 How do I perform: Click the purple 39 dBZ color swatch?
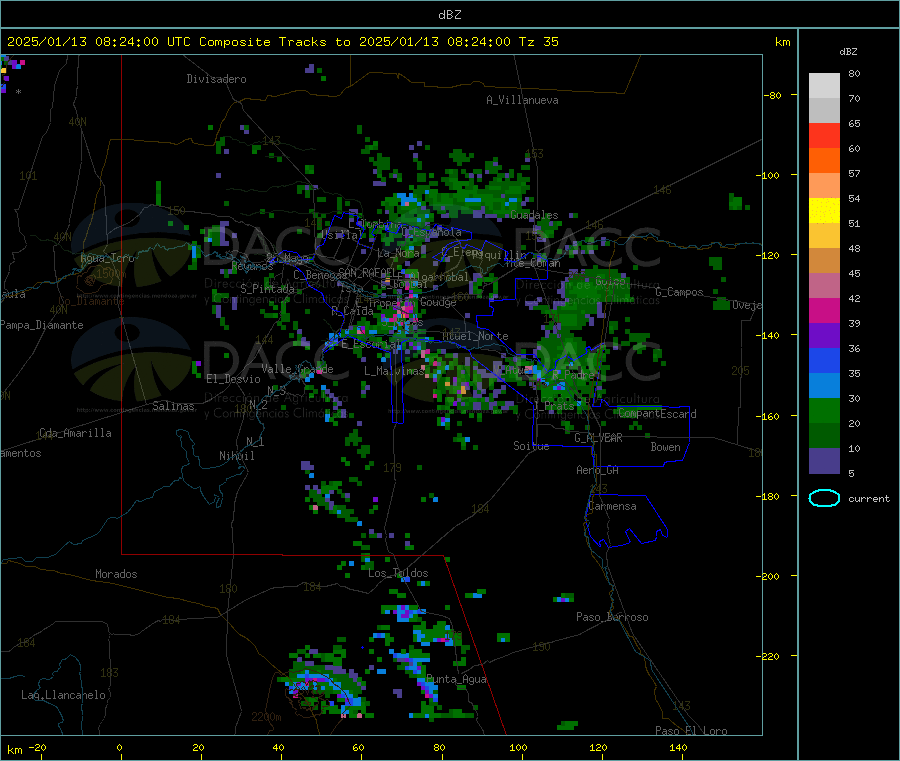824,335
